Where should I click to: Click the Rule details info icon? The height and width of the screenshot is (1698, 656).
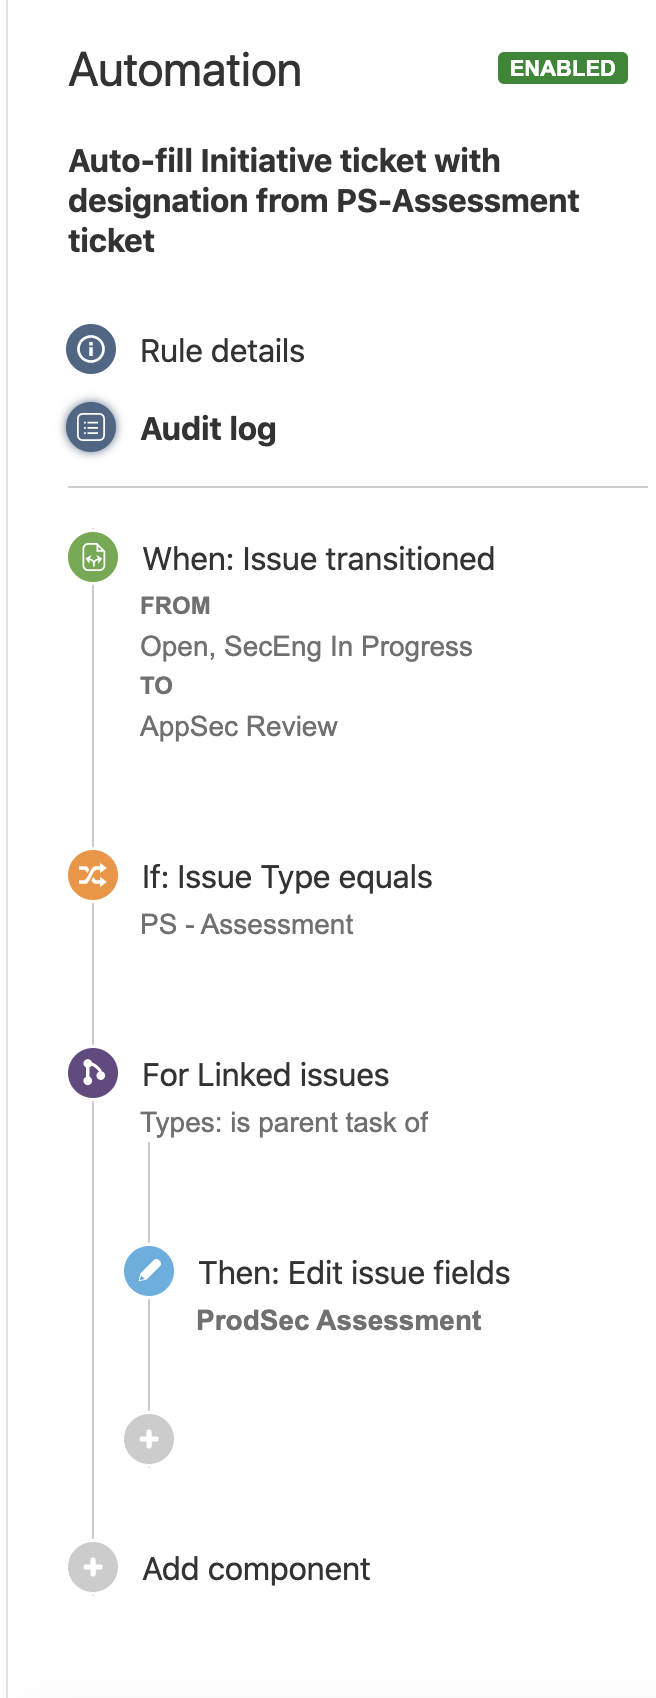[91, 350]
